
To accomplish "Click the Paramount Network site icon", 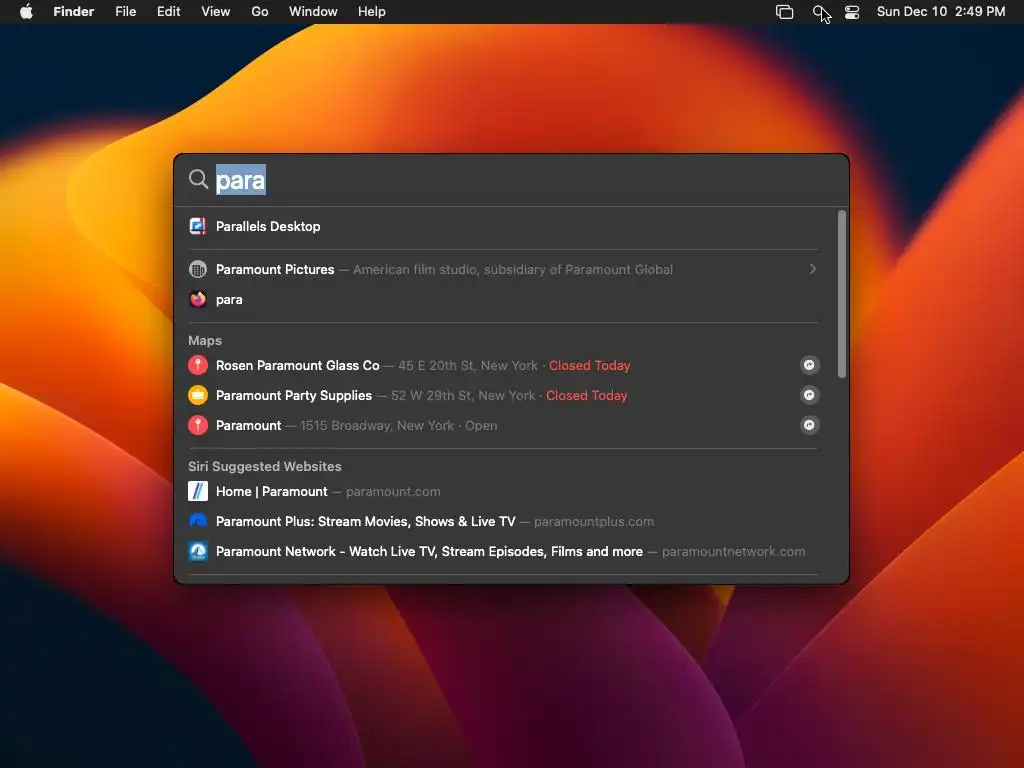I will 198,551.
